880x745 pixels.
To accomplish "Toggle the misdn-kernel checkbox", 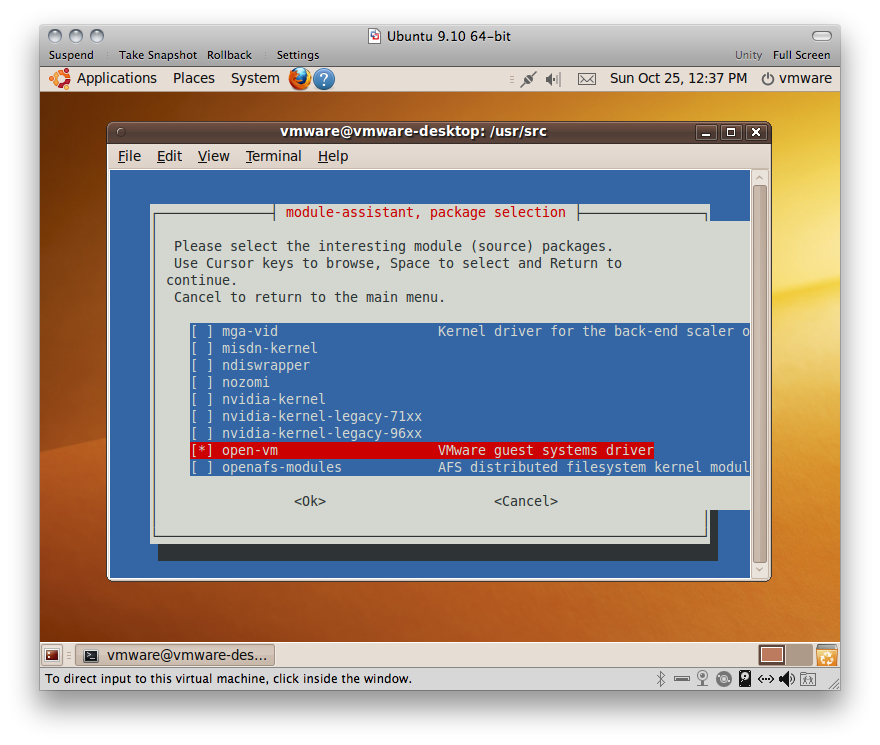I will pos(201,348).
